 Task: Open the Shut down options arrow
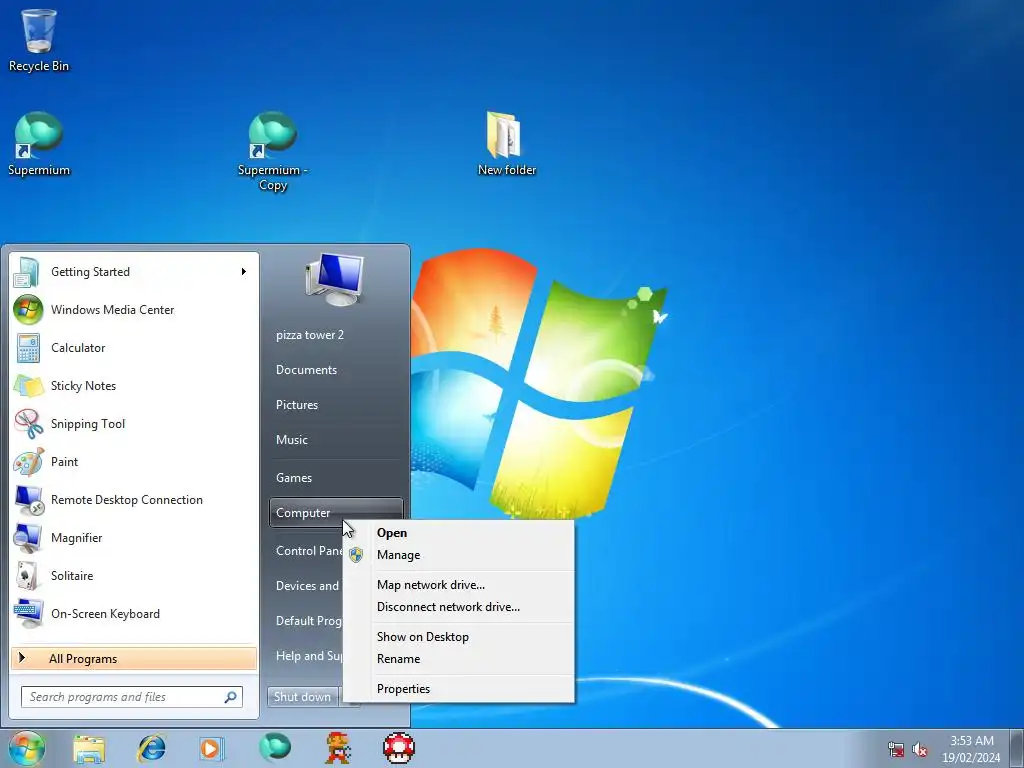coord(349,697)
